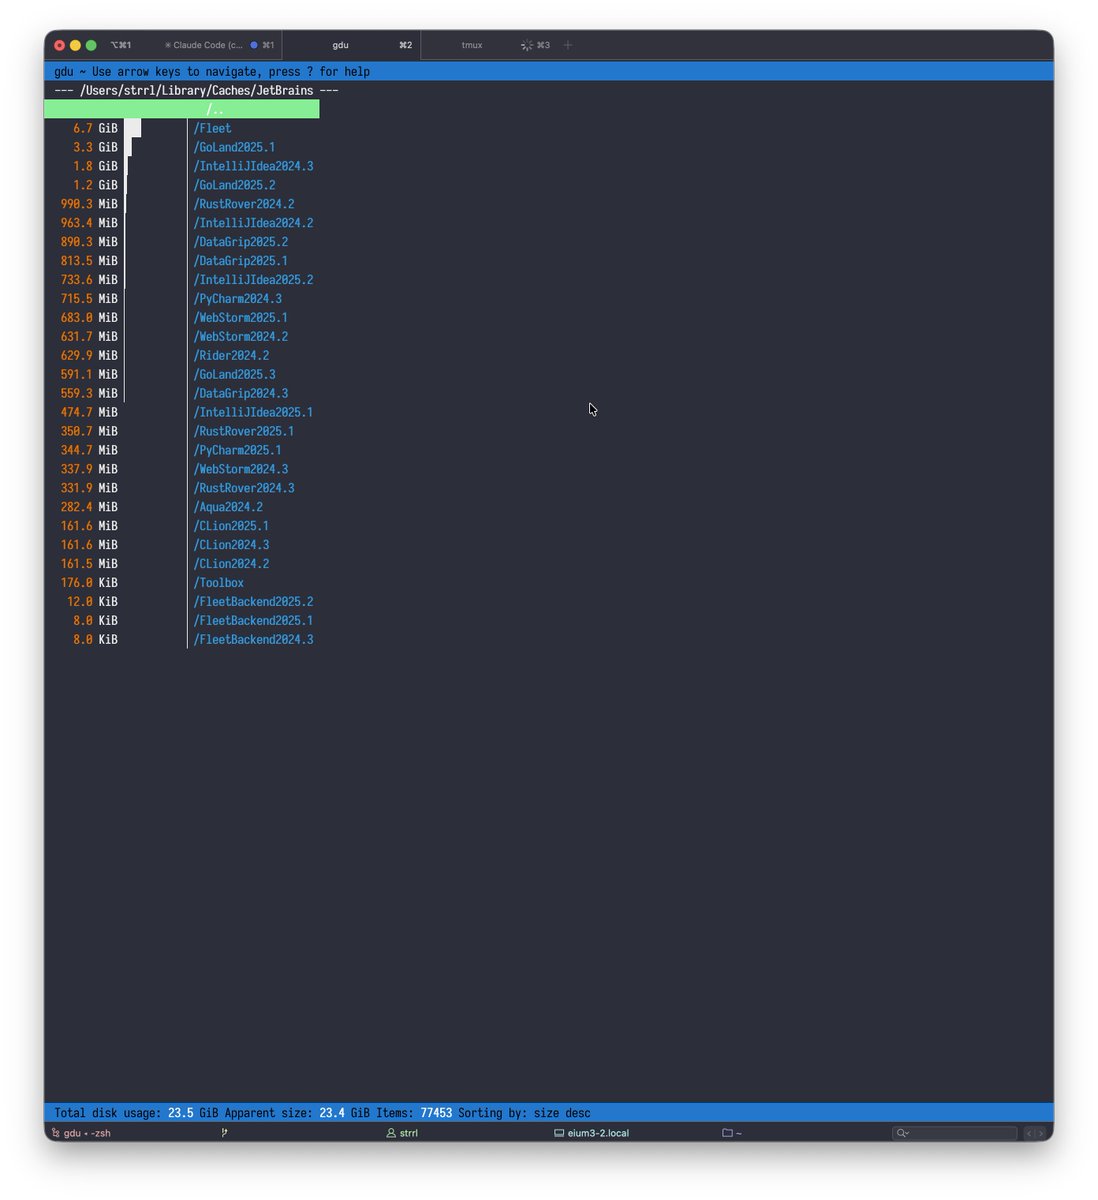Select the /CLion2024.2 entry
The width and height of the screenshot is (1098, 1200).
(231, 565)
